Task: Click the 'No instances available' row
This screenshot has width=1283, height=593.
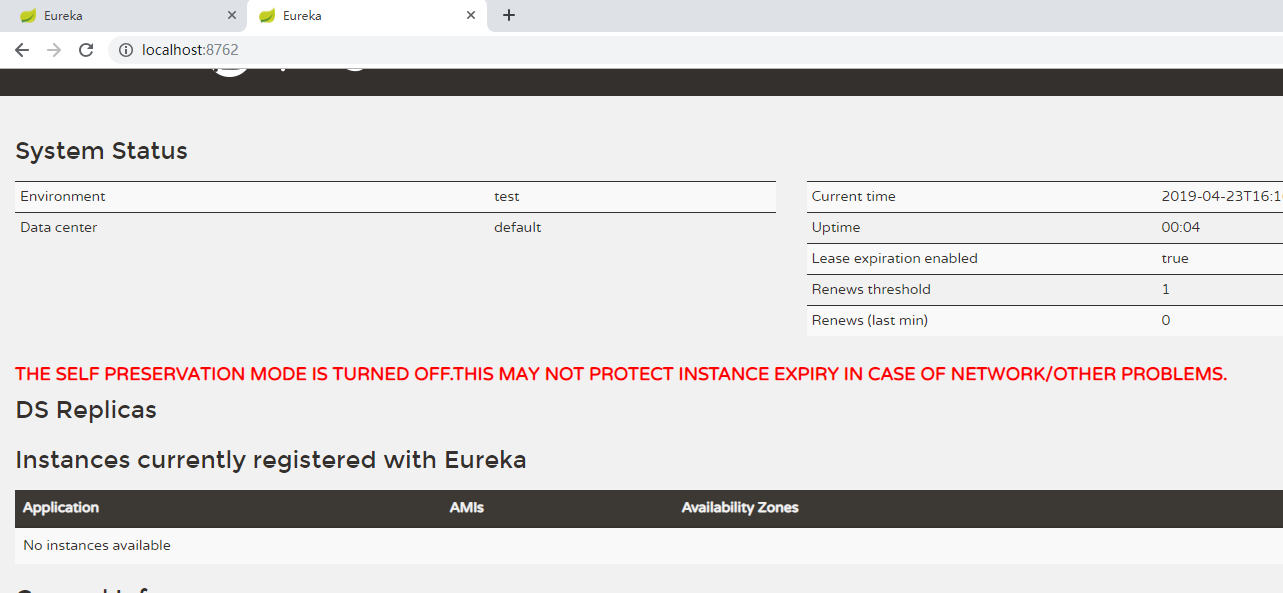Action: click(649, 546)
